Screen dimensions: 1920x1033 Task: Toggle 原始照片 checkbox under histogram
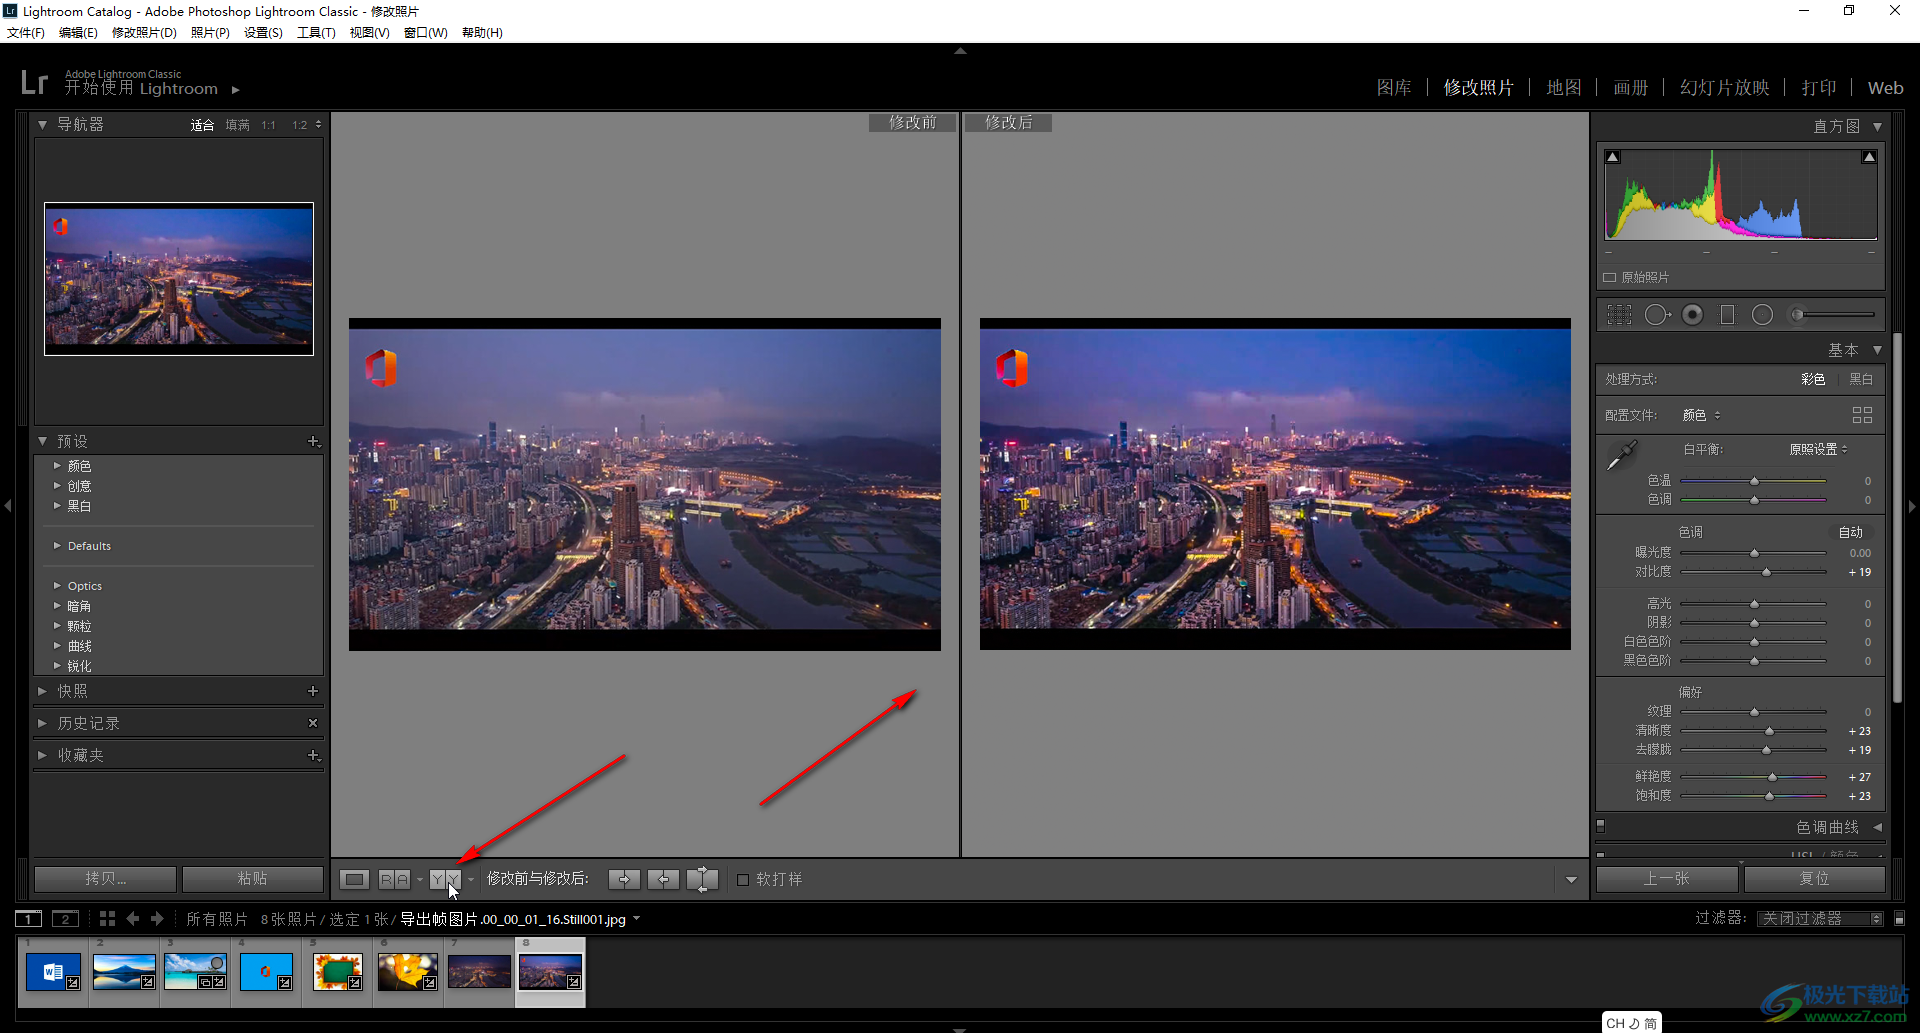(x=1610, y=277)
